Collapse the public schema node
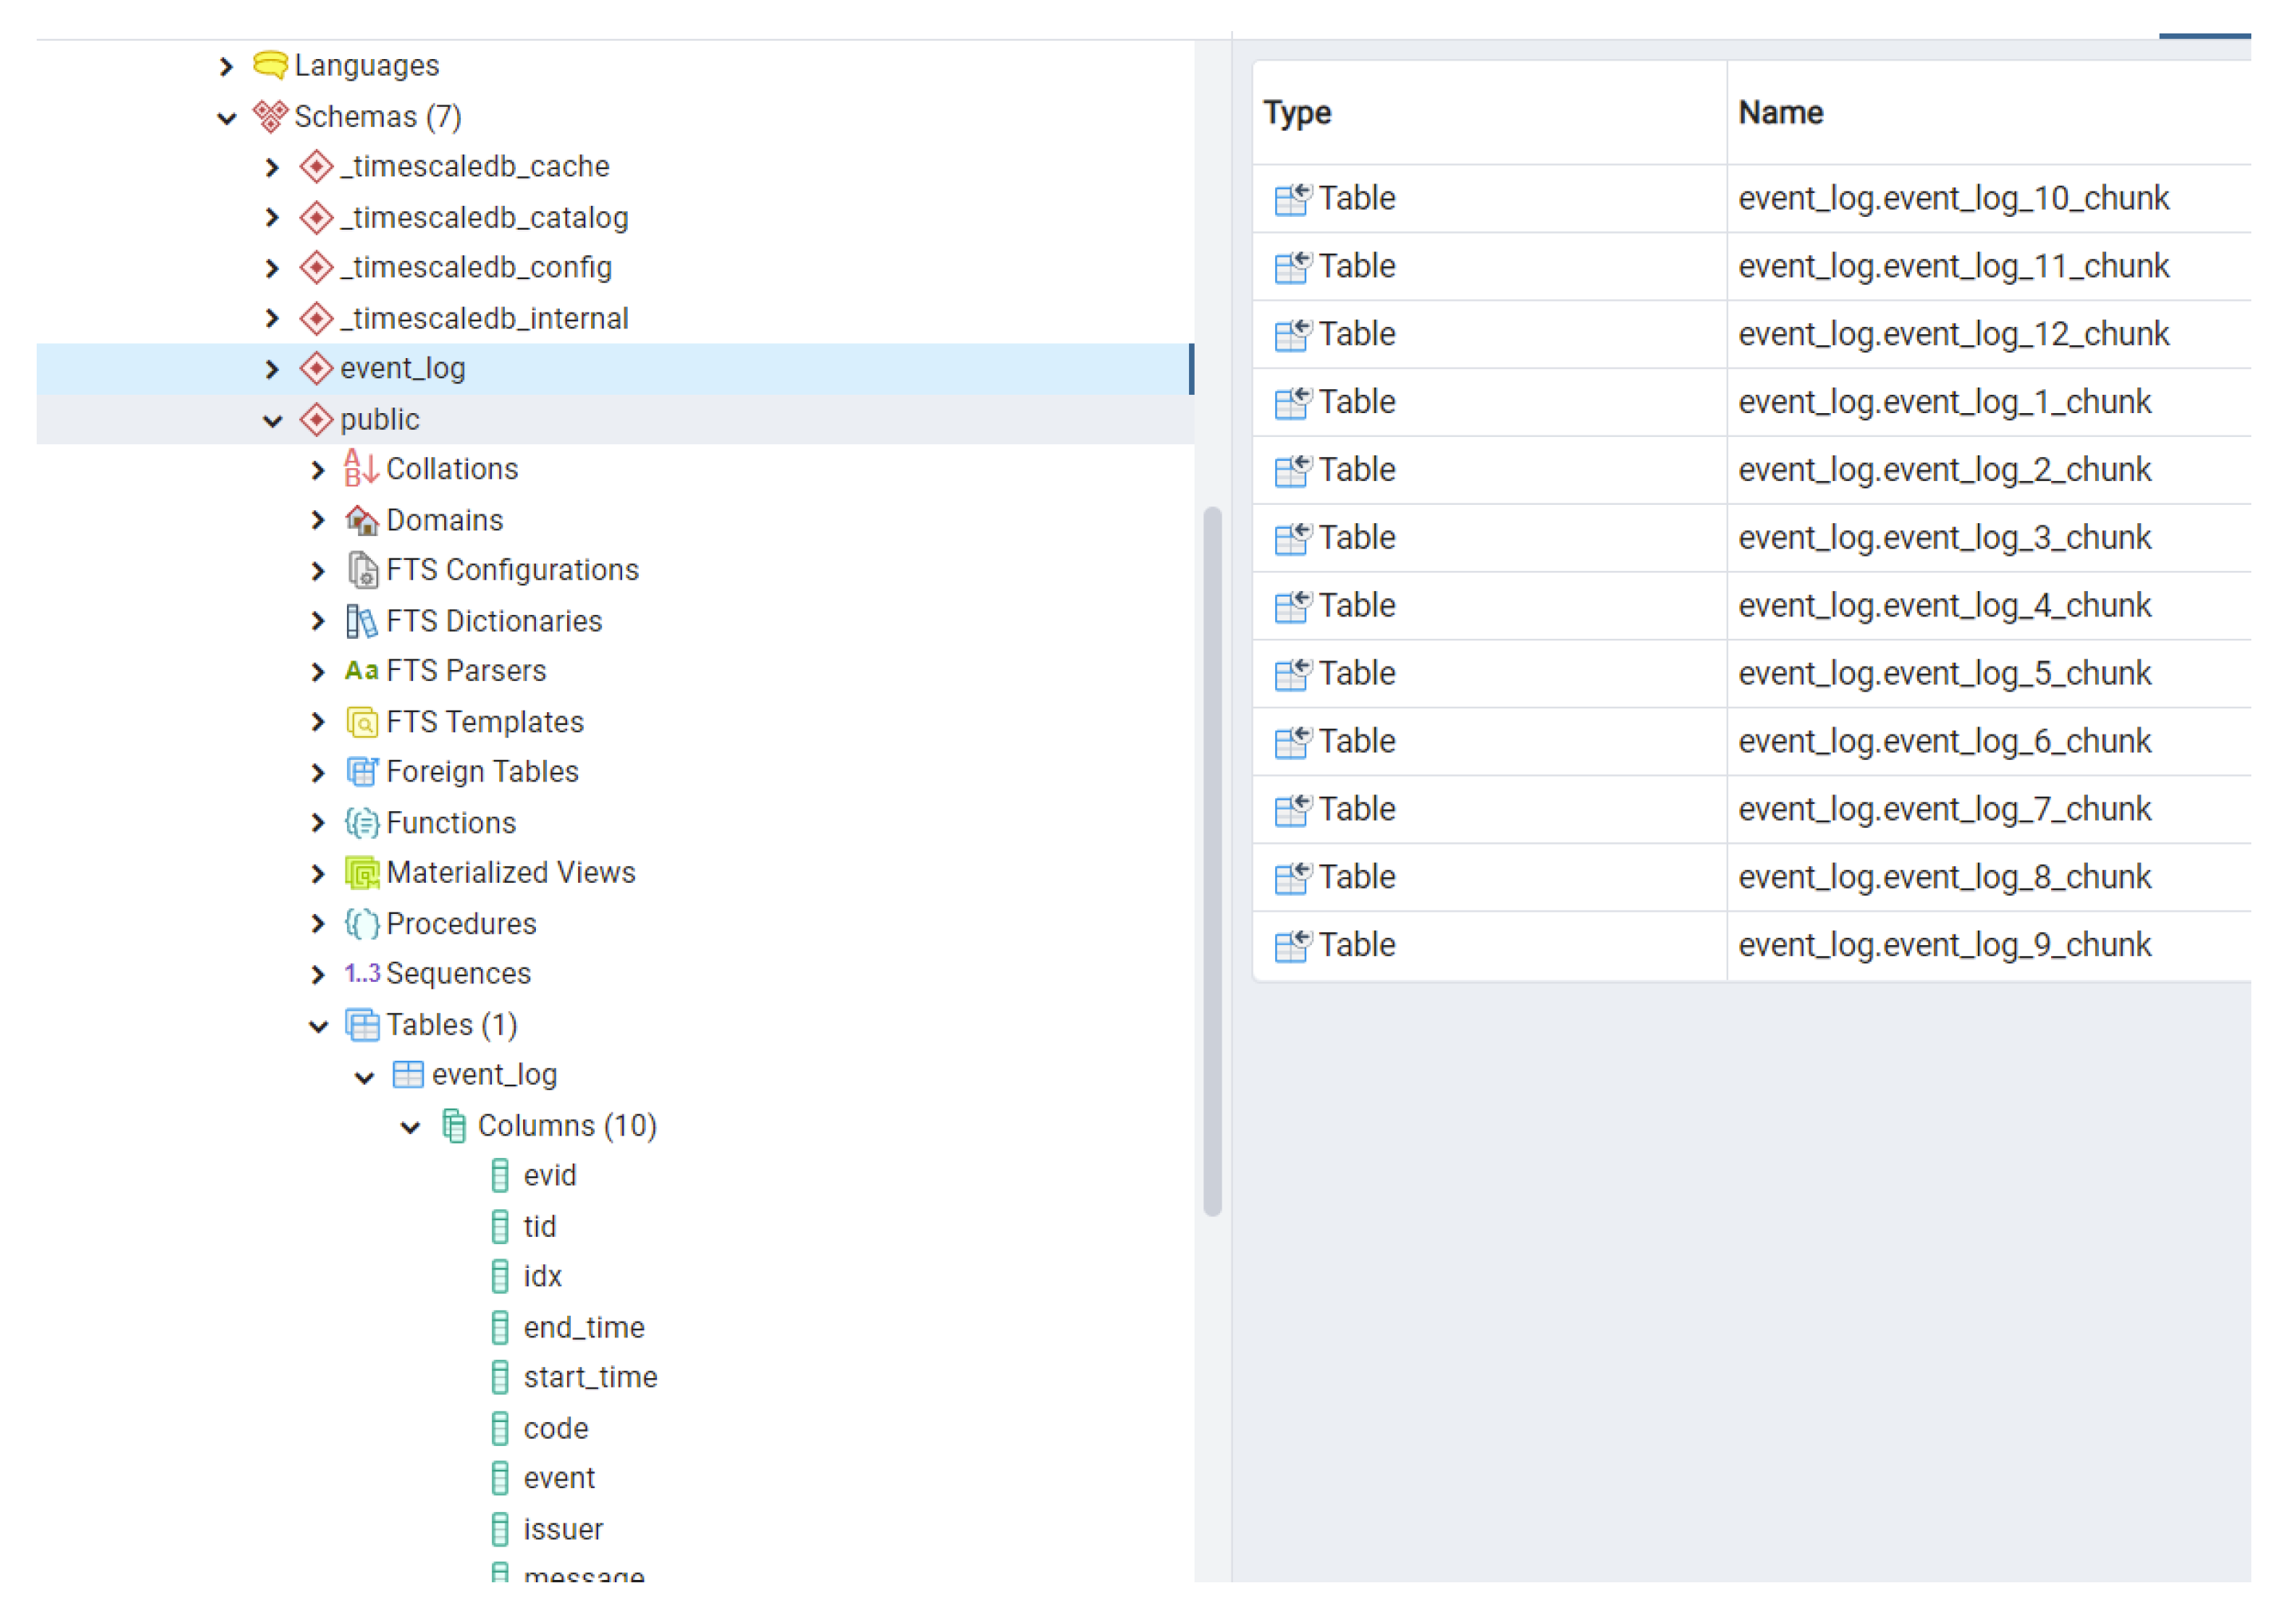The image size is (2296, 1611). (x=272, y=420)
